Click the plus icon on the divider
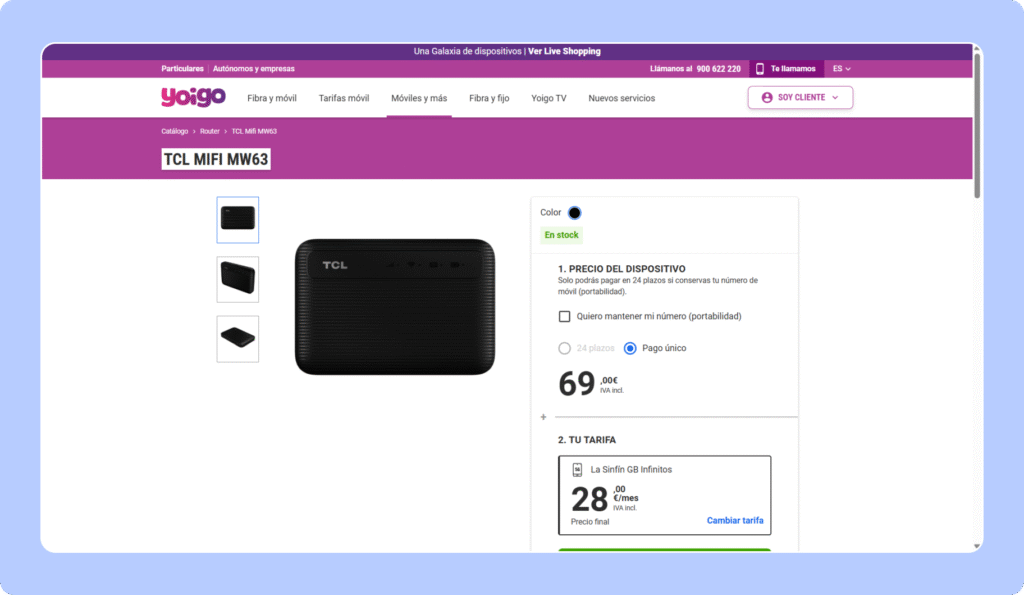Image resolution: width=1024 pixels, height=595 pixels. 543,417
